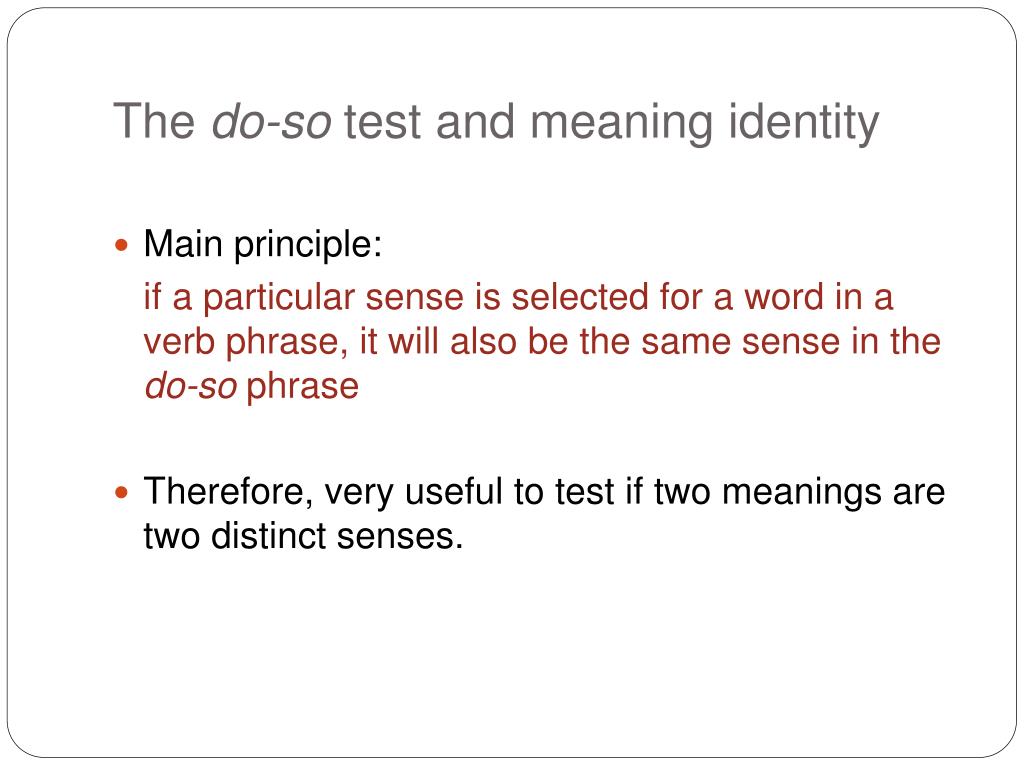
Task: Click the word selected in red text
Action: tap(580, 297)
